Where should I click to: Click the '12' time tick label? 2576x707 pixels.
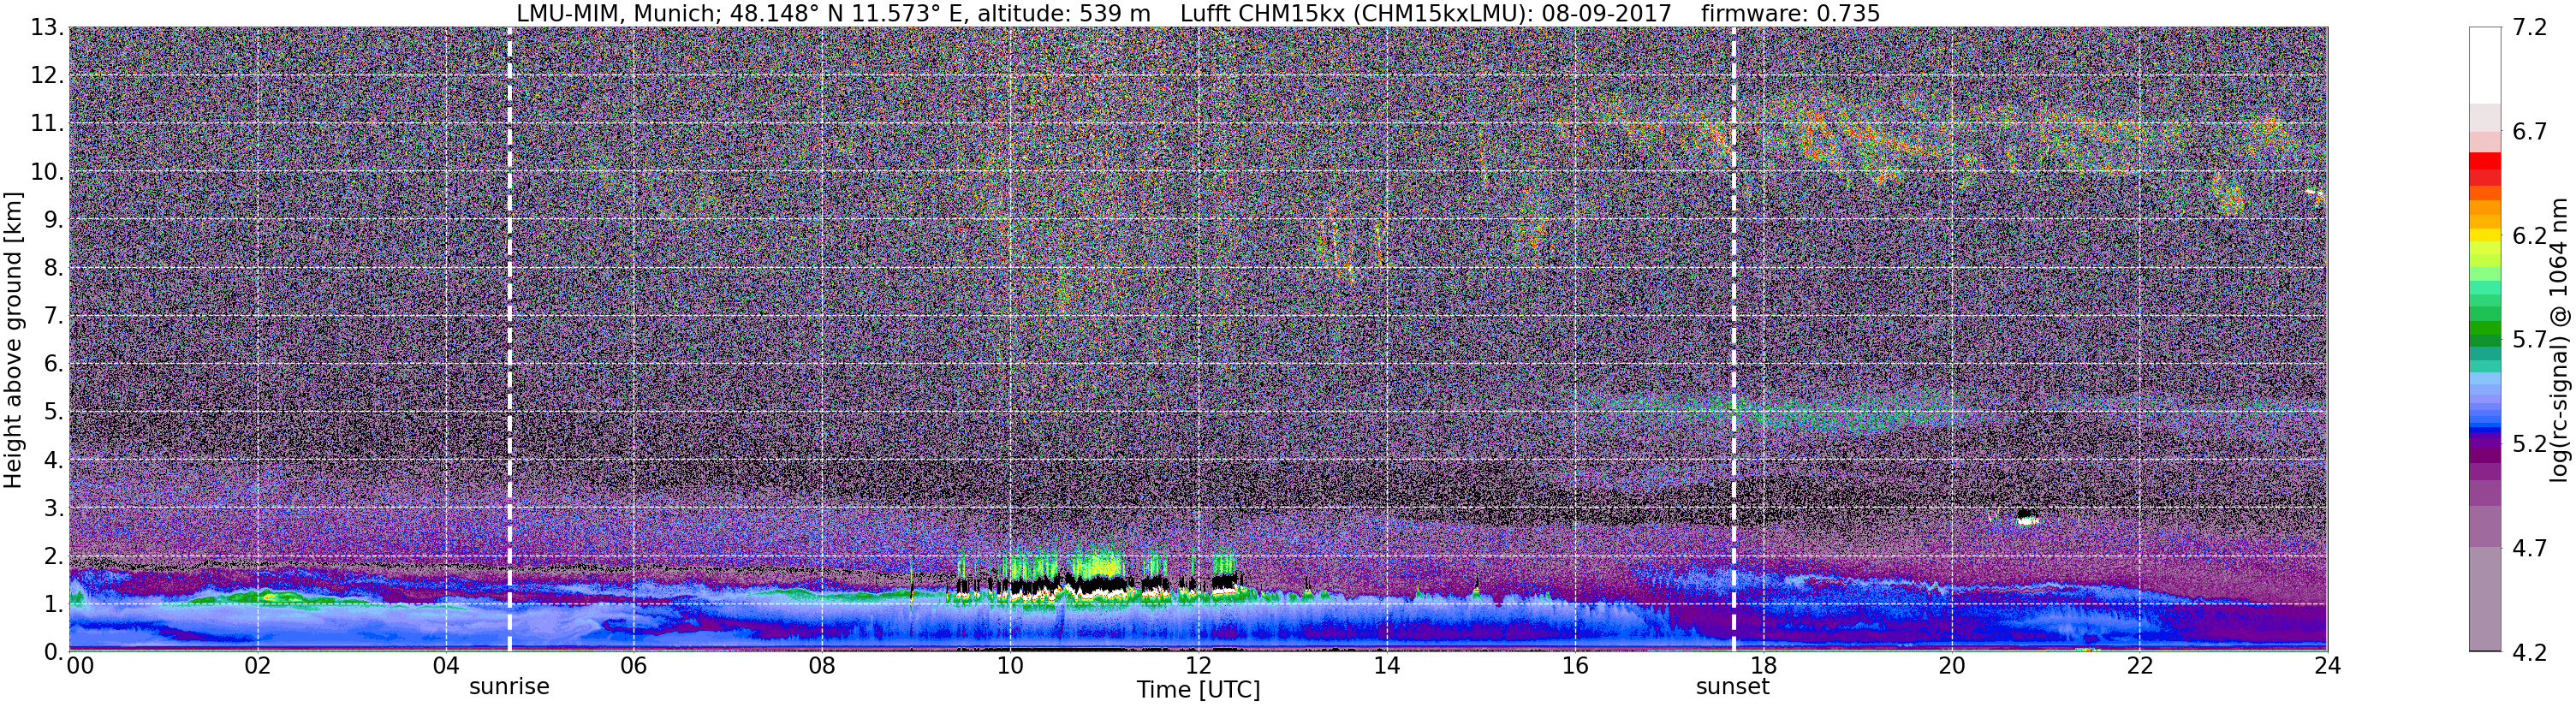(x=1198, y=667)
